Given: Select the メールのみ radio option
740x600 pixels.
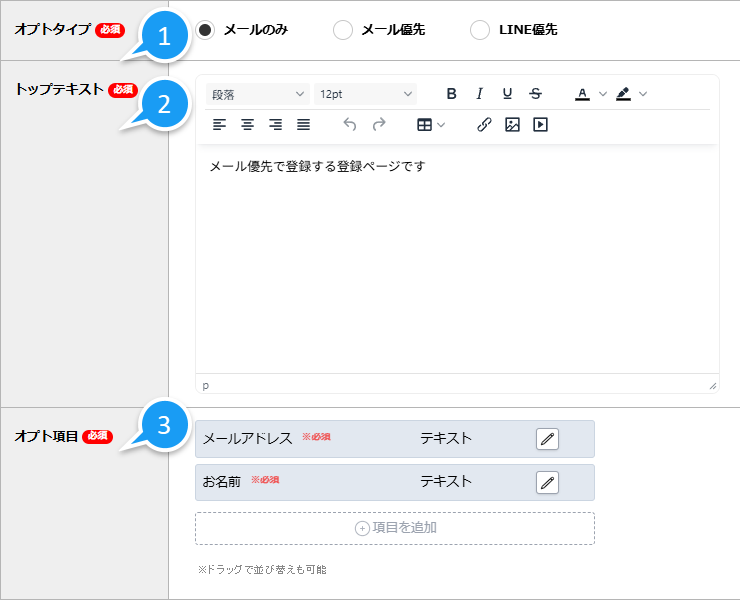Looking at the screenshot, I should coord(205,30).
